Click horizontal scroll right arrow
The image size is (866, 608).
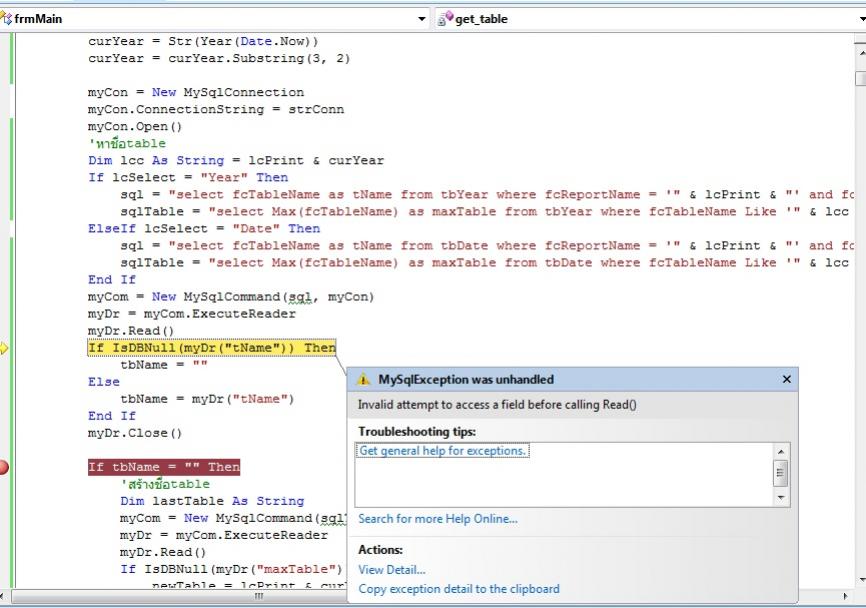(846, 596)
